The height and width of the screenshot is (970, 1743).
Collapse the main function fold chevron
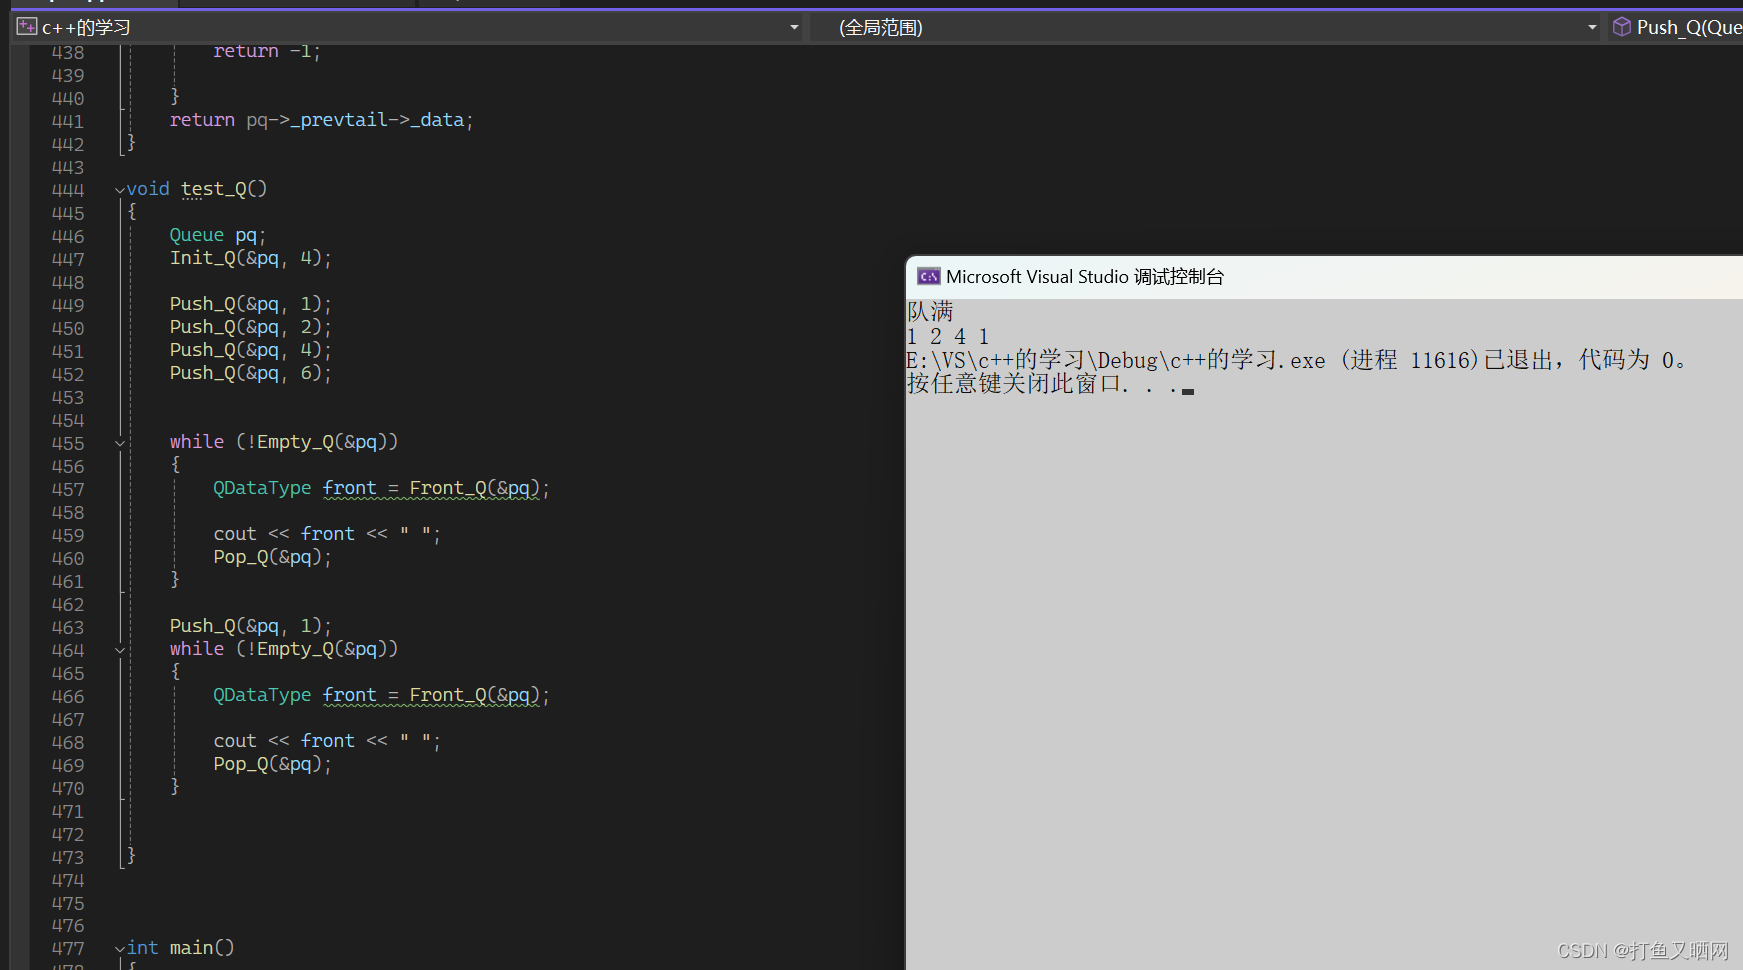pos(120,949)
